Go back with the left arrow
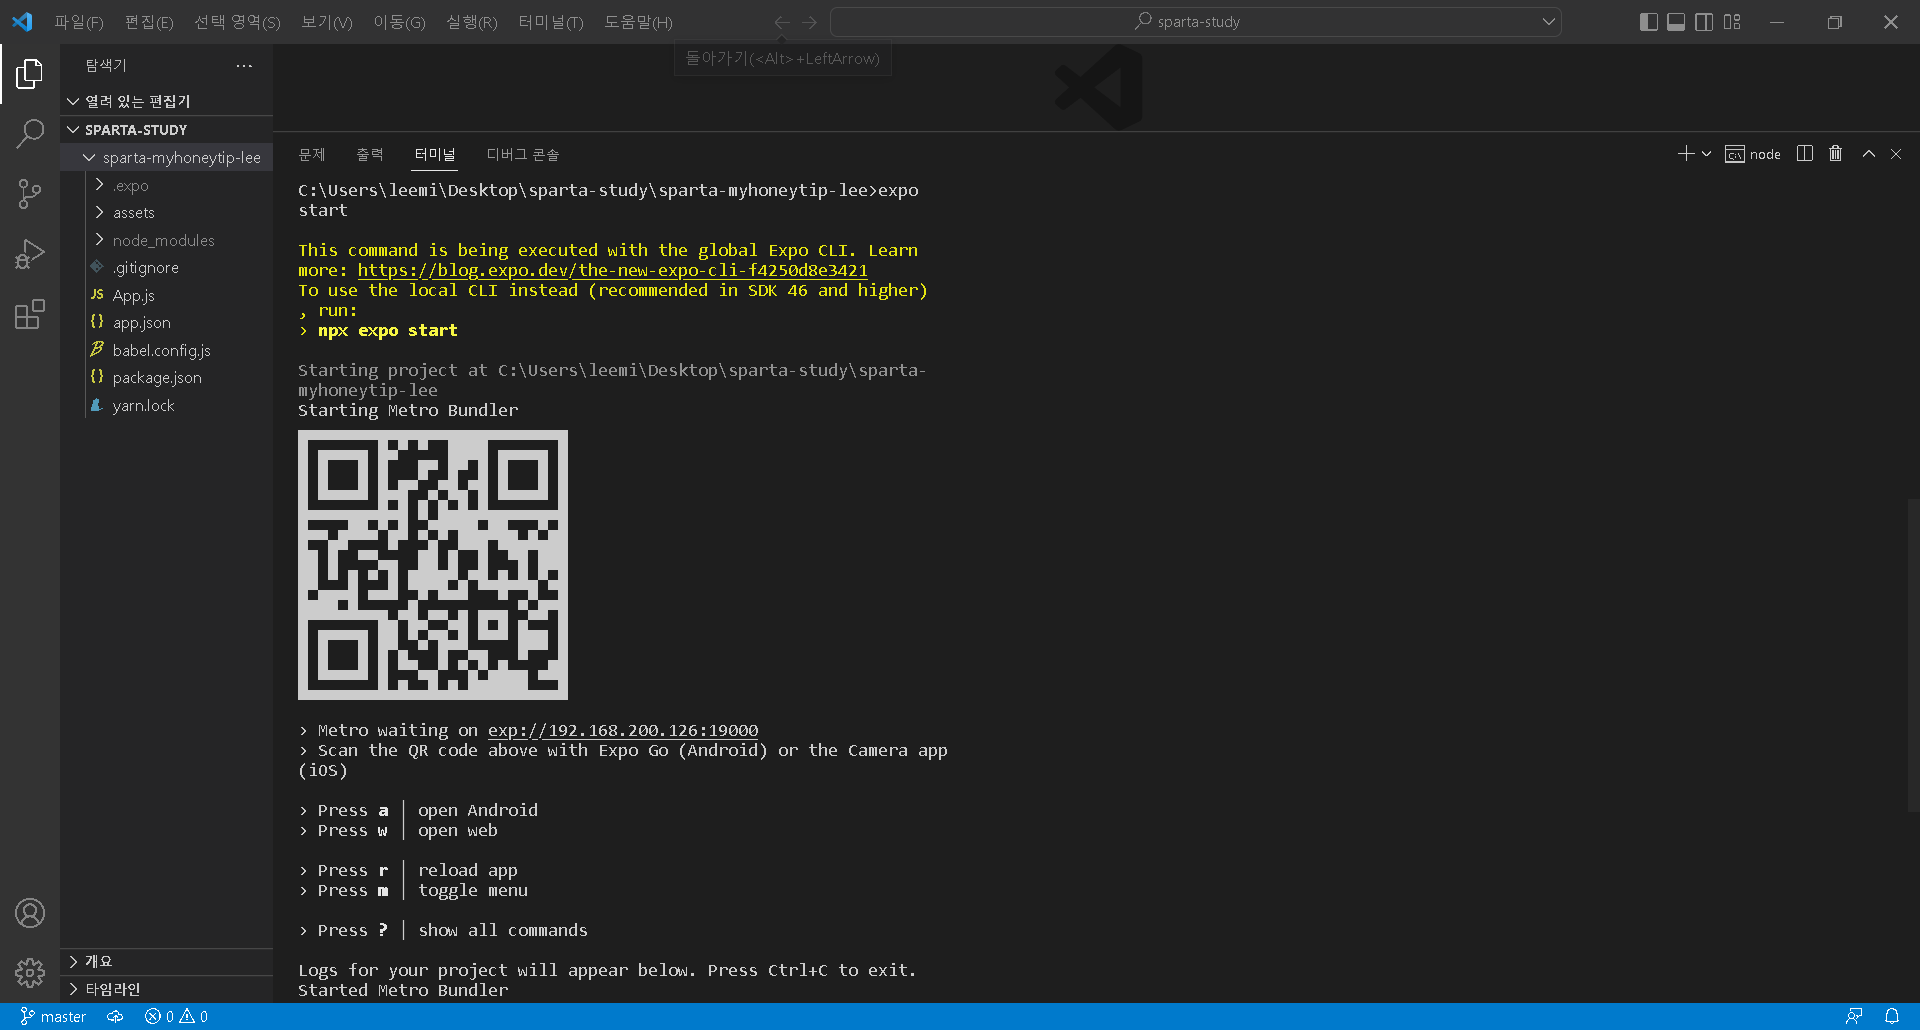1920x1030 pixels. [x=782, y=22]
